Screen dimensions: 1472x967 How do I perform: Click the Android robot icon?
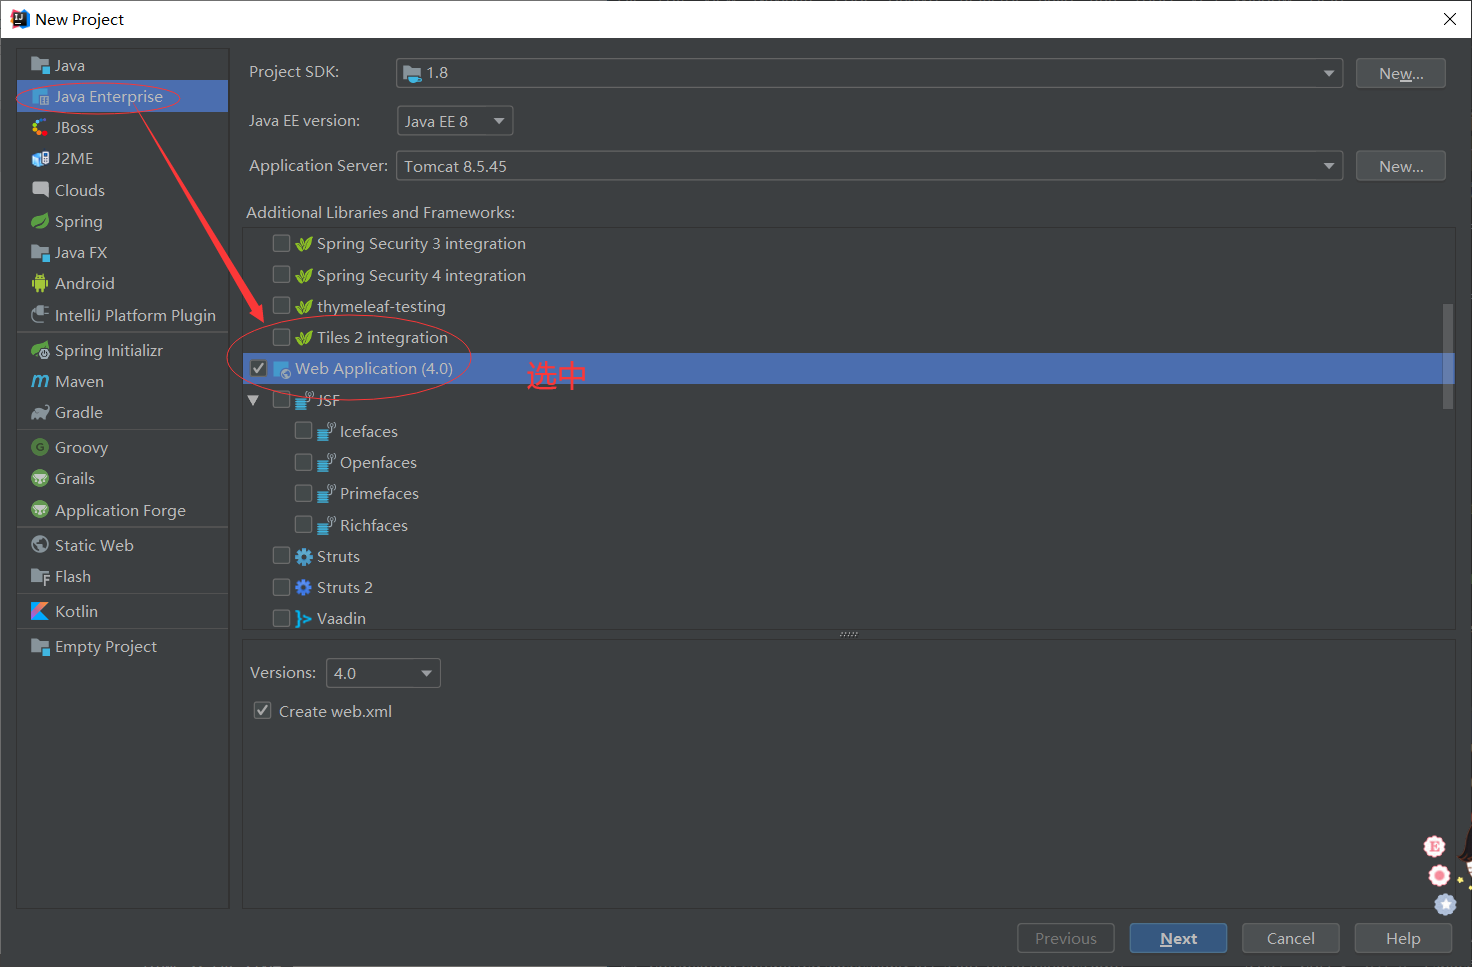(x=40, y=283)
